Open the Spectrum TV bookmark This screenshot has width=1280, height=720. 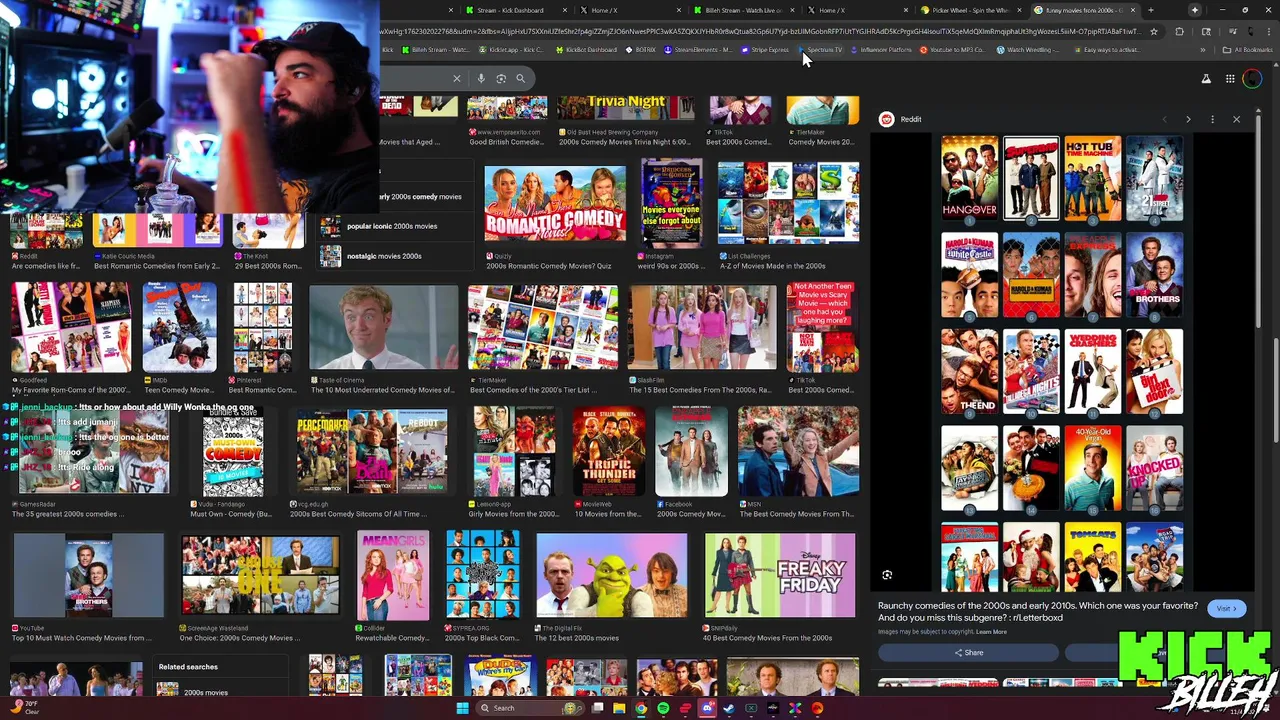tap(820, 49)
